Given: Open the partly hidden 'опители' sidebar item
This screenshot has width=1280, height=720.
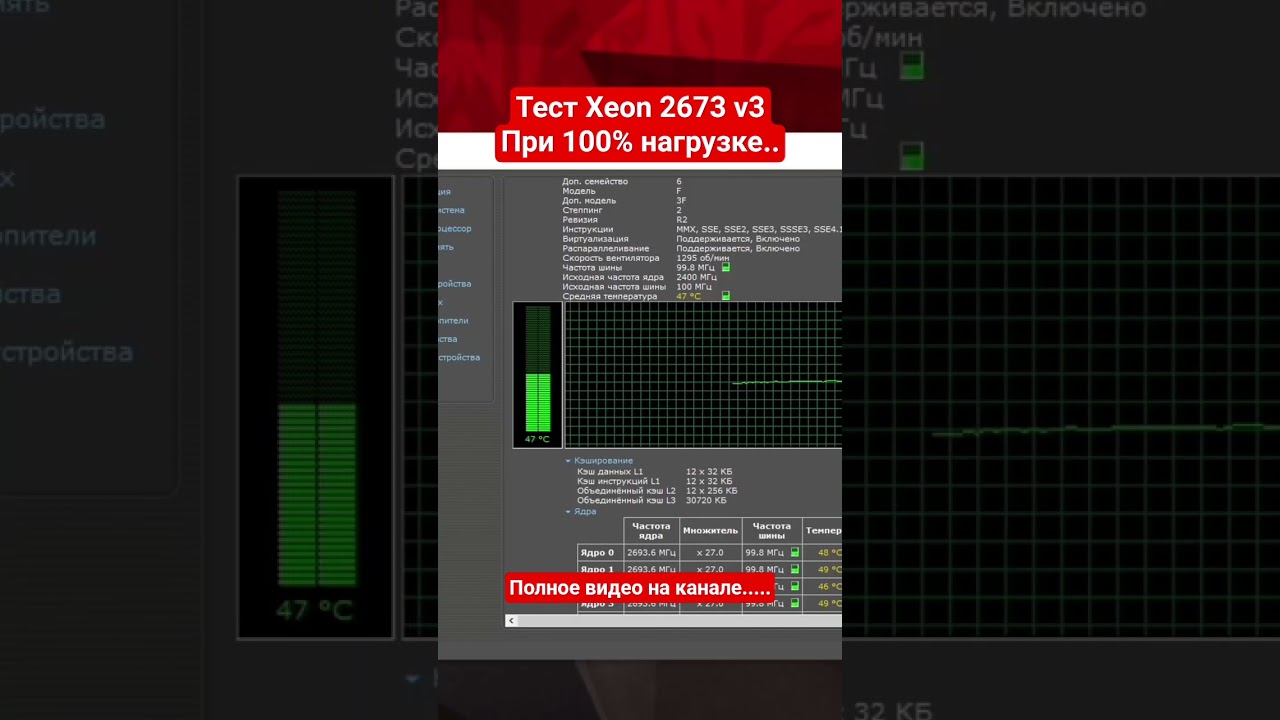Looking at the screenshot, I should point(453,320).
